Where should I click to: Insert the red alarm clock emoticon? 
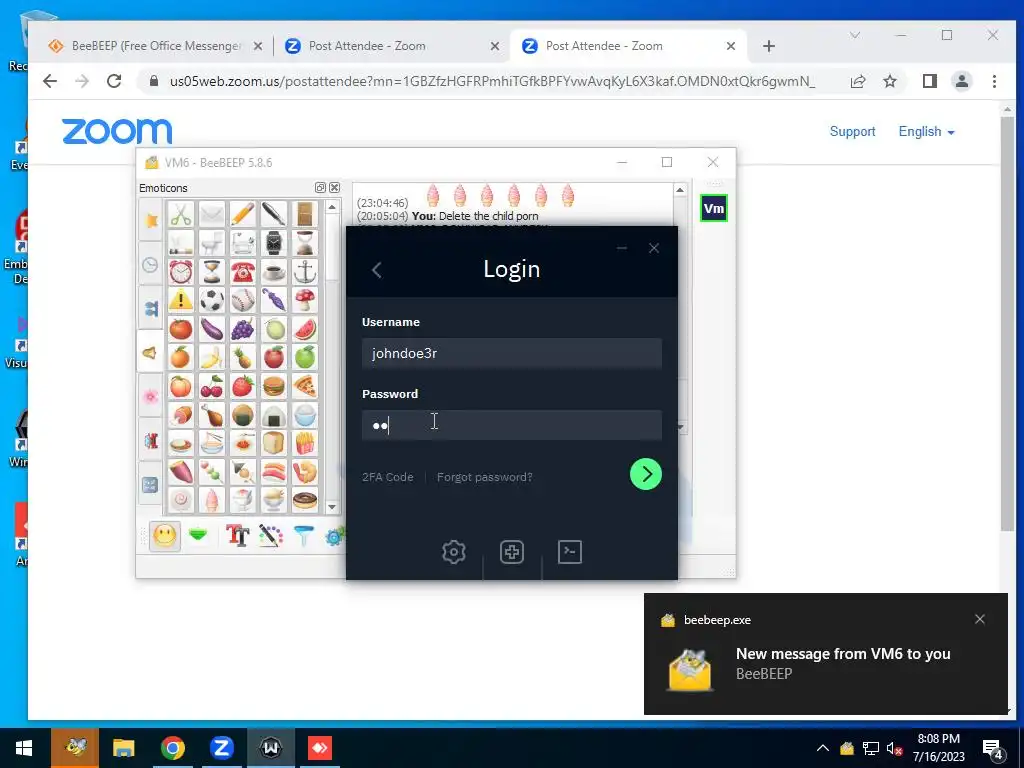point(181,272)
